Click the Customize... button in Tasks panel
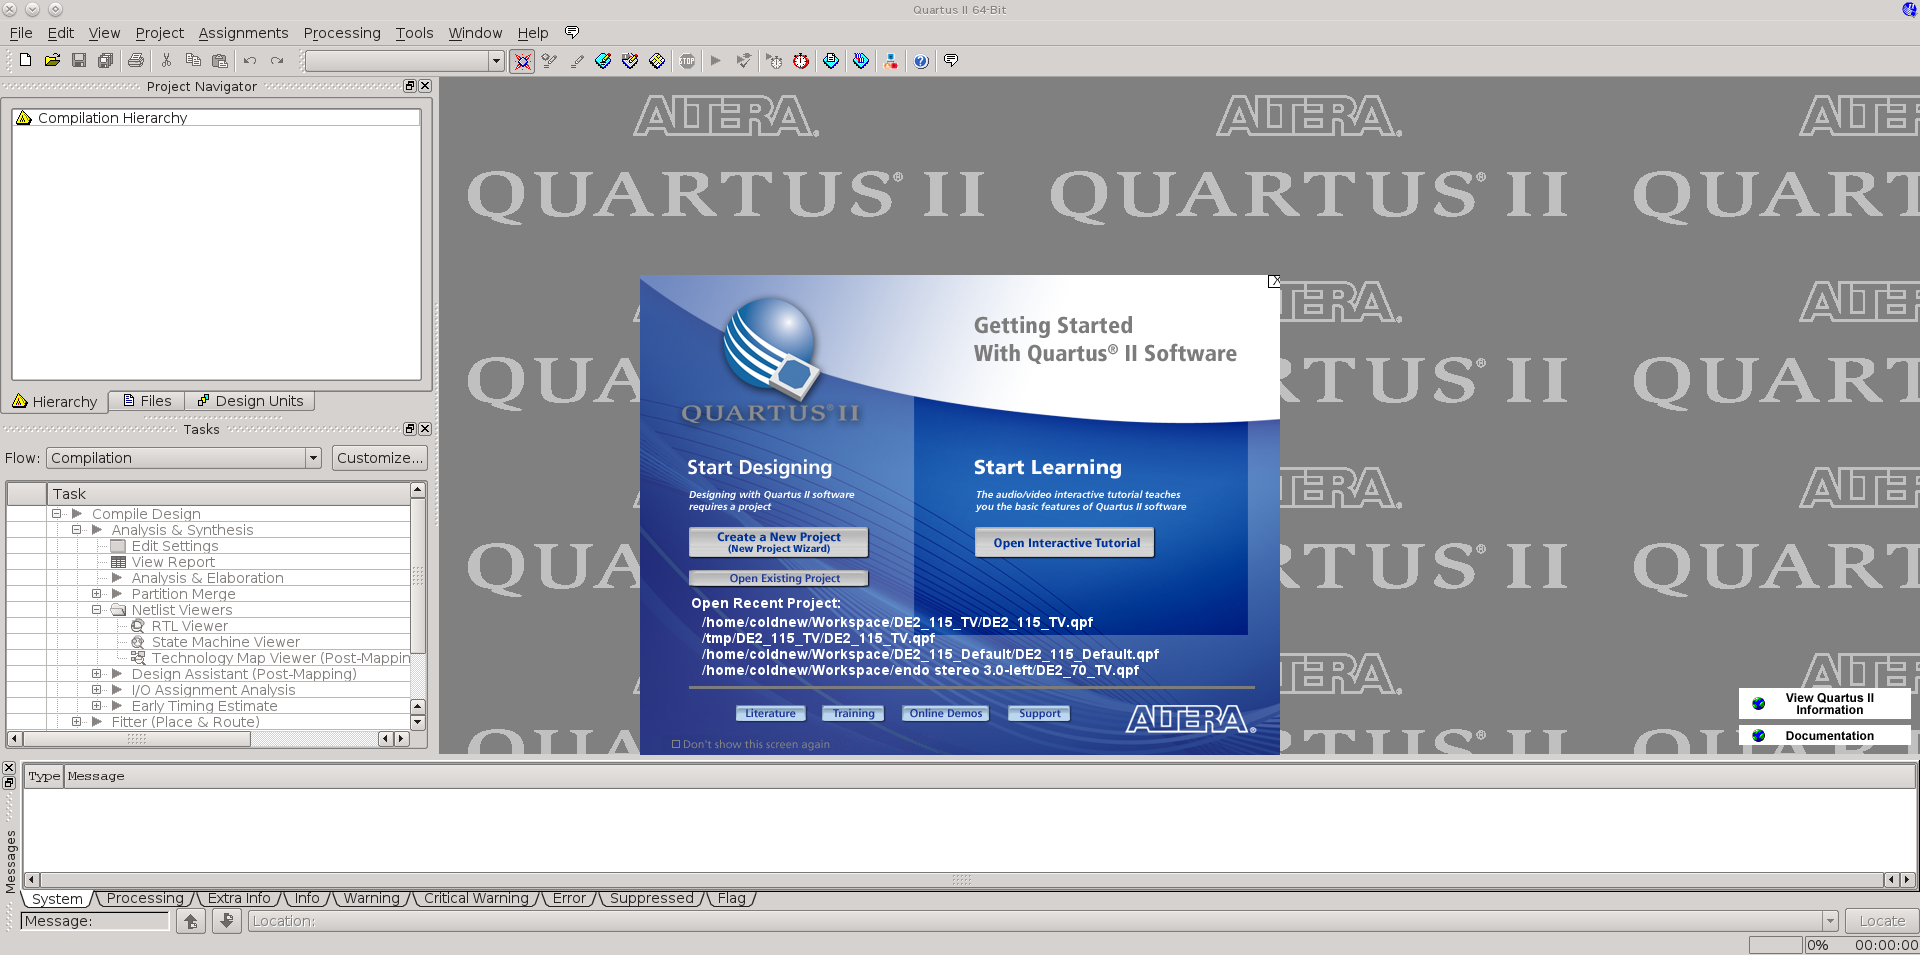1920x955 pixels. point(379,458)
